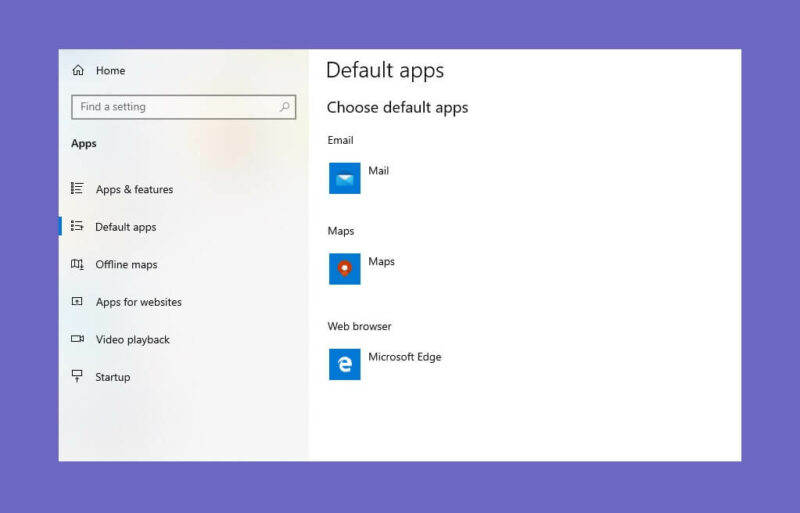800x513 pixels.
Task: Click the Apps for websites icon
Action: [77, 301]
